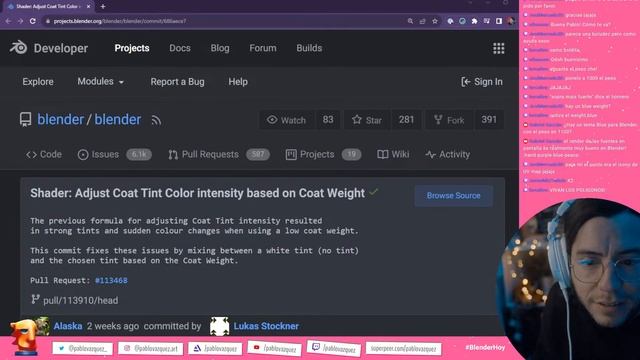
Task: Click Alaska's avatar image
Action: click(x=42, y=326)
